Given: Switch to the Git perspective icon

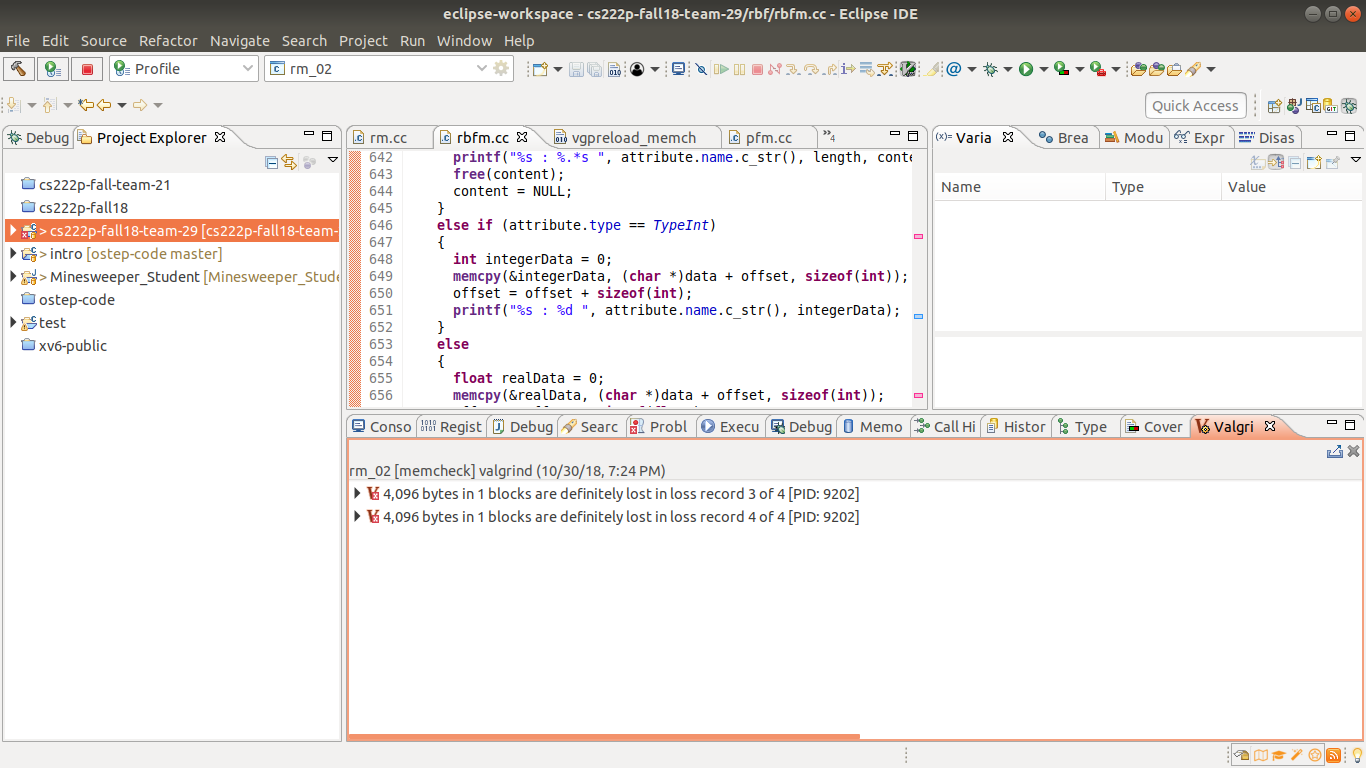Looking at the screenshot, I should click(x=1330, y=105).
